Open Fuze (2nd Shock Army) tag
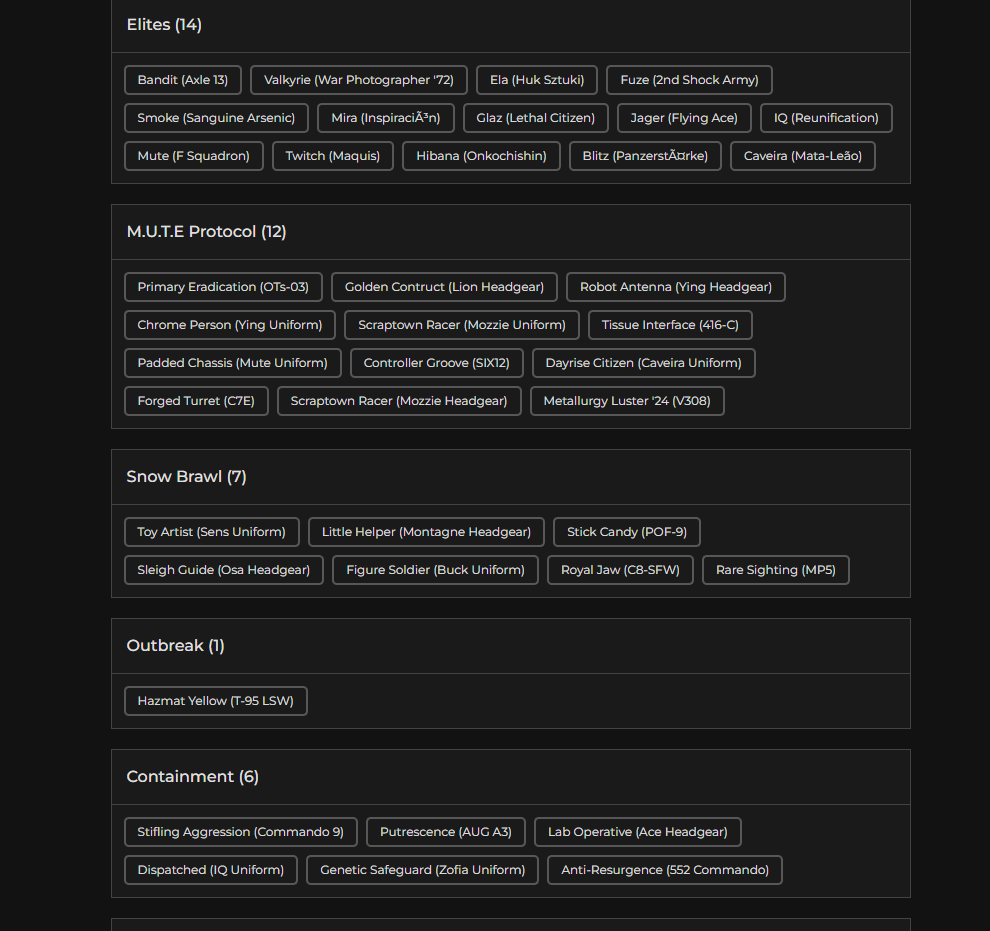 (689, 80)
